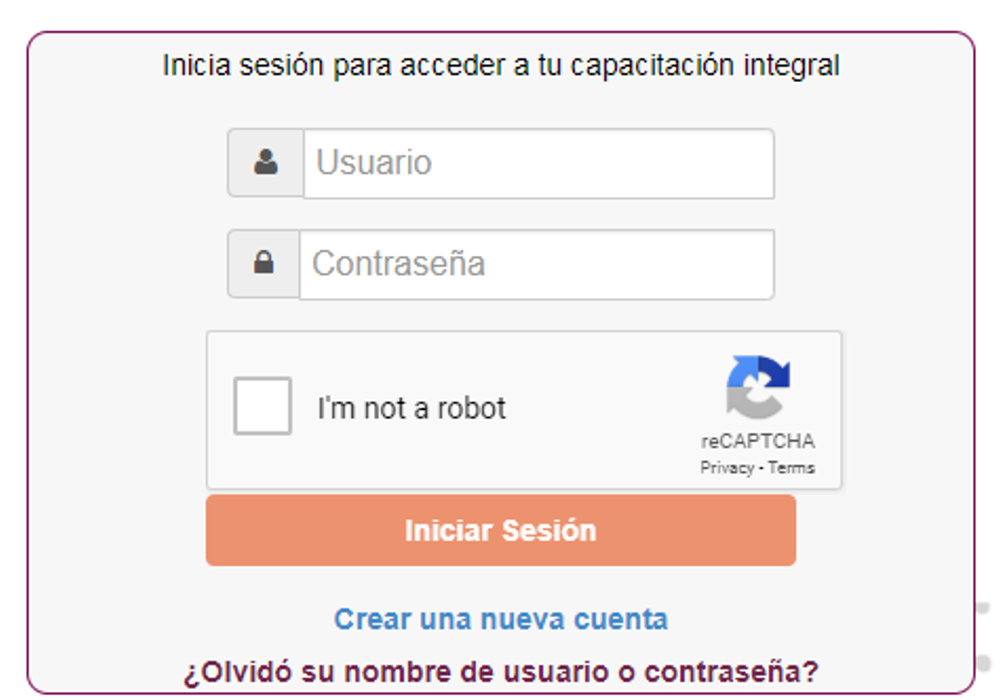Click the dark blue arrow of the reCAPTCHA logo

(774, 371)
